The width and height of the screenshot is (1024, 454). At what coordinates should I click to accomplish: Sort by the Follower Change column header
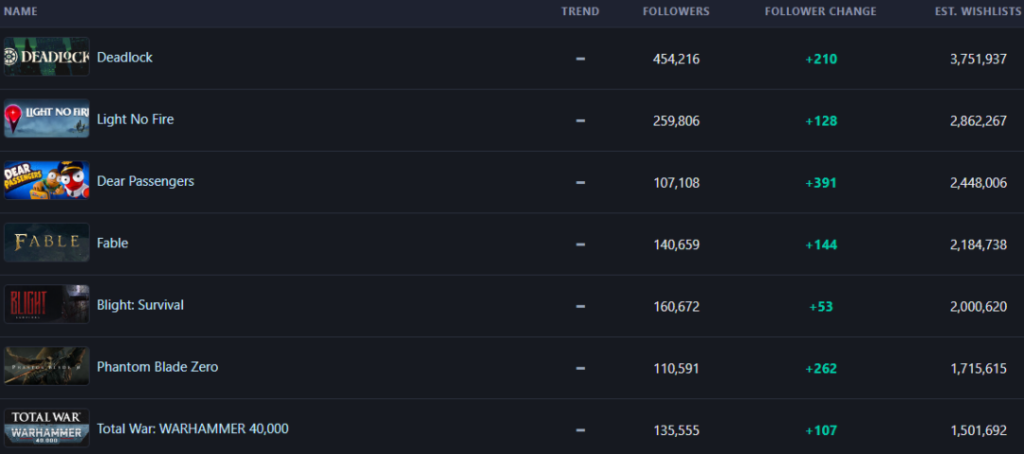point(821,12)
